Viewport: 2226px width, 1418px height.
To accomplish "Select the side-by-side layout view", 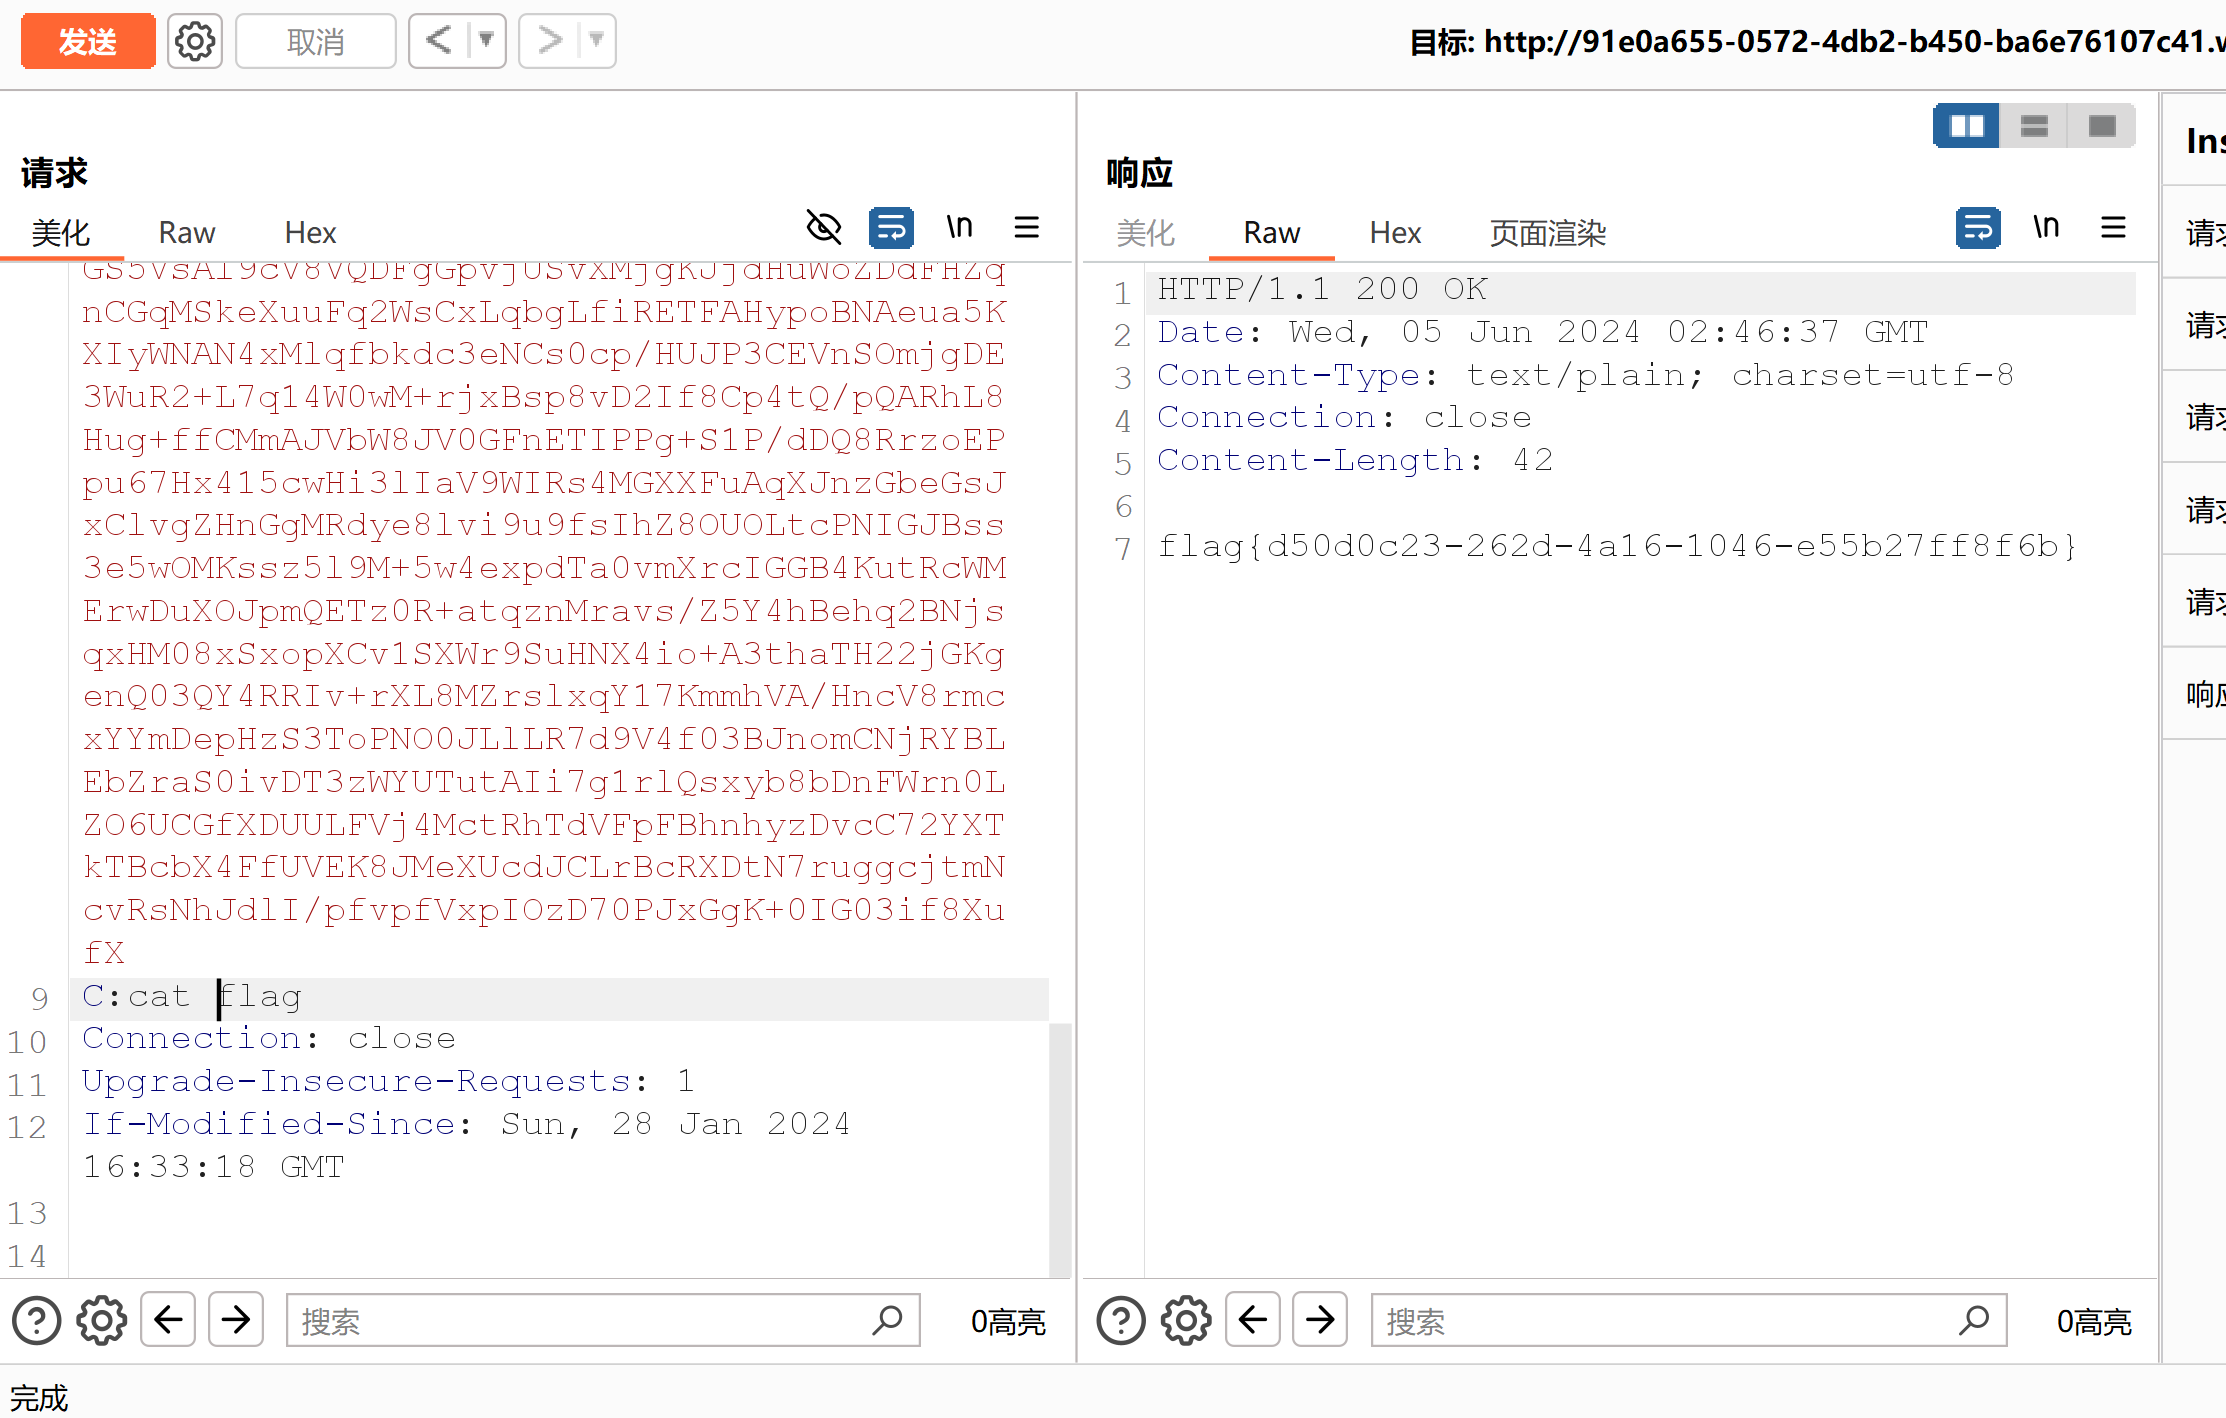I will click(x=1967, y=126).
